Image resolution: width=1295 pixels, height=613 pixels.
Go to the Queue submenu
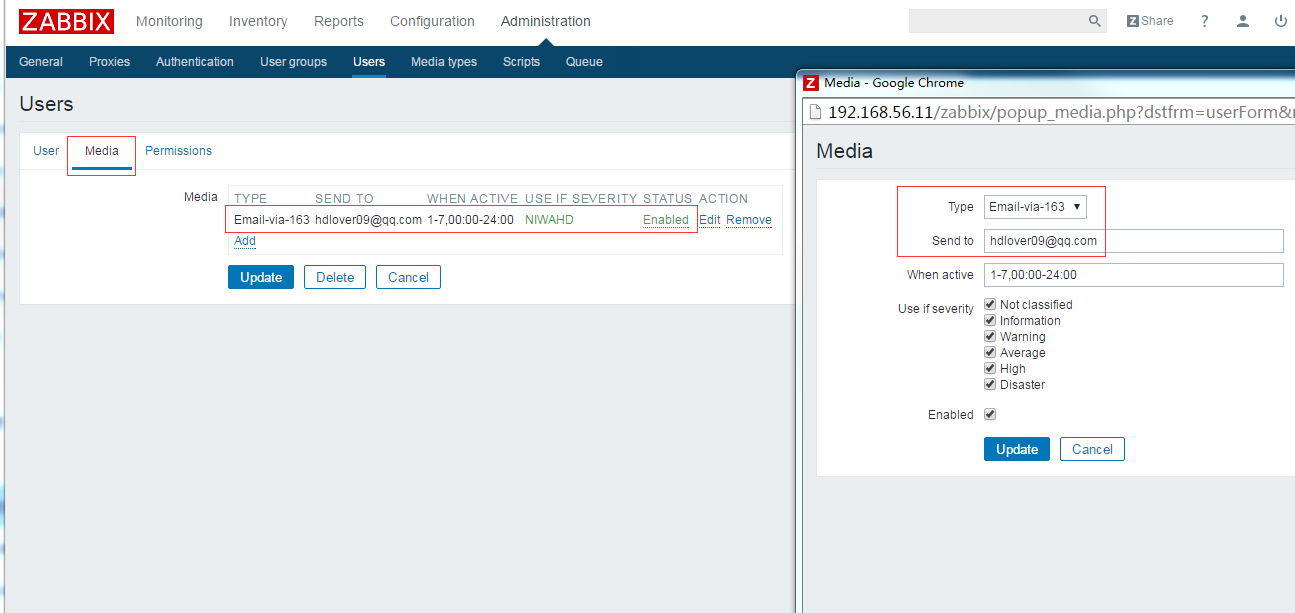(584, 62)
